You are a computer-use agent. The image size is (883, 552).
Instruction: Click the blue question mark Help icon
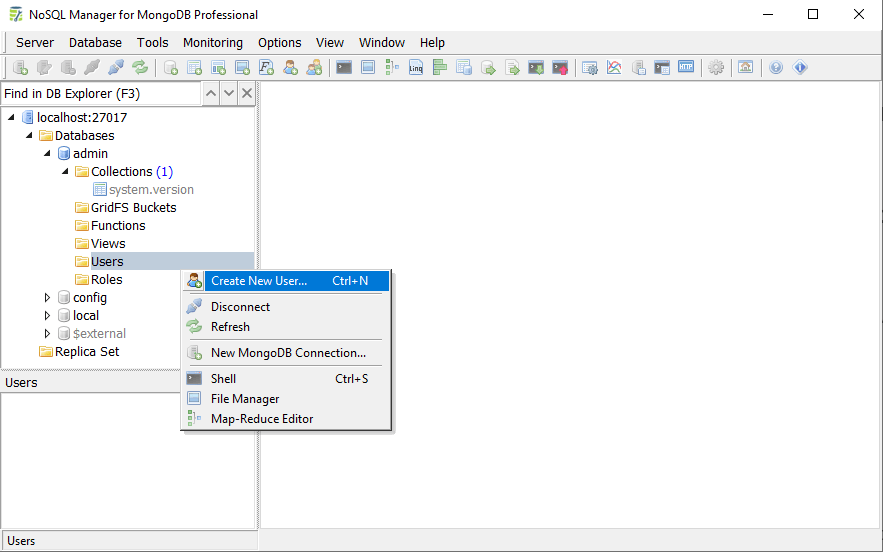click(x=776, y=68)
